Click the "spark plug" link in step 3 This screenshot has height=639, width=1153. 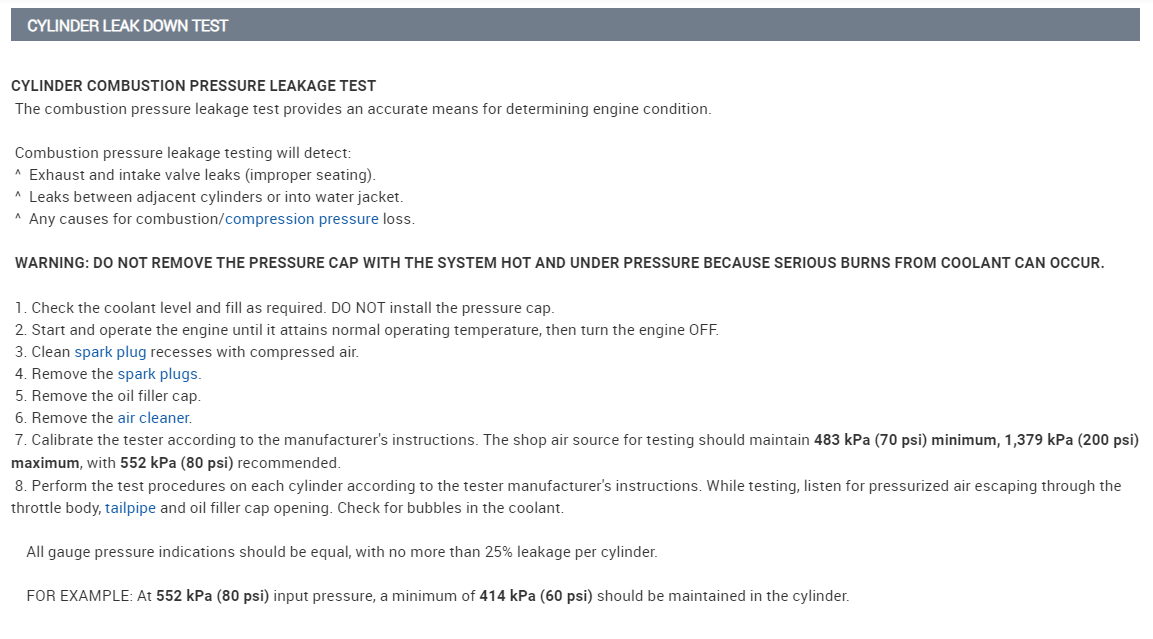click(110, 352)
